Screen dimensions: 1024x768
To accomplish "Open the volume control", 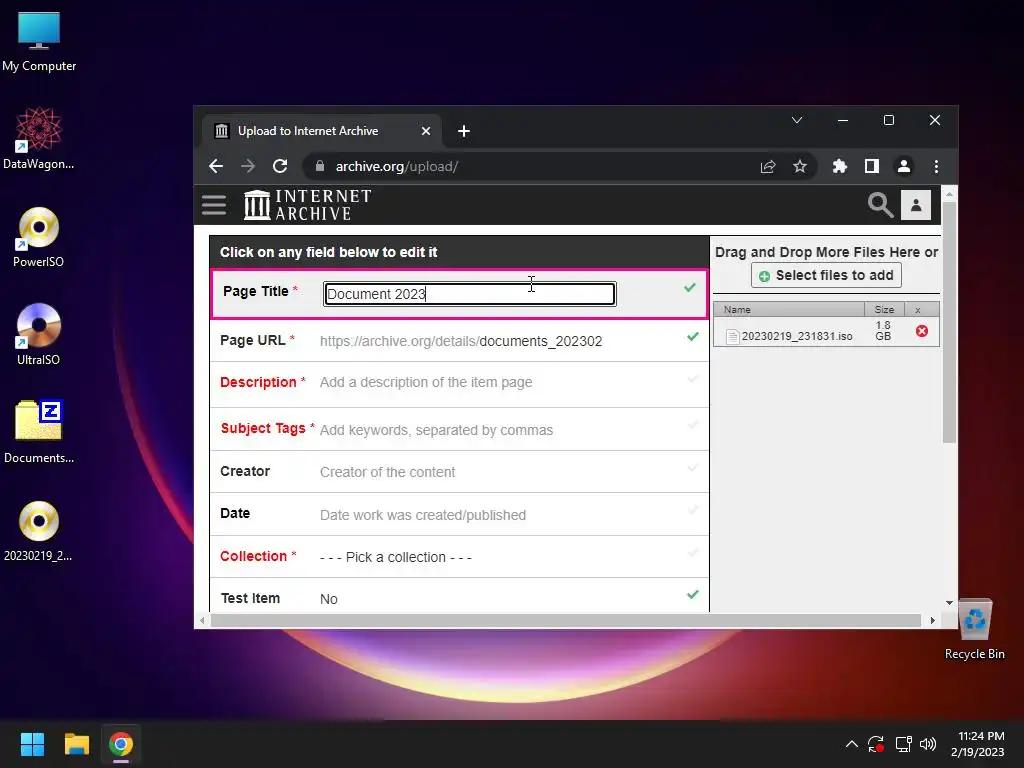I will point(927,744).
